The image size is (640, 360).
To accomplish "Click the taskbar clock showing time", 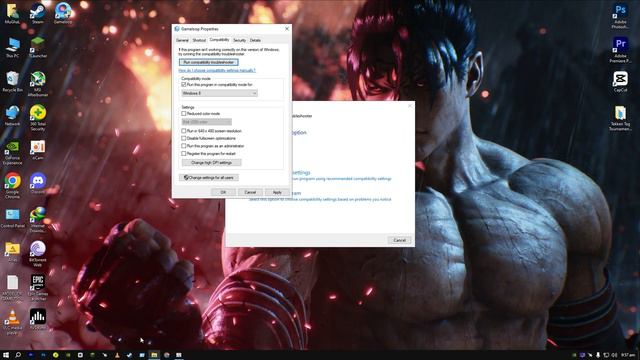I will 628,355.
